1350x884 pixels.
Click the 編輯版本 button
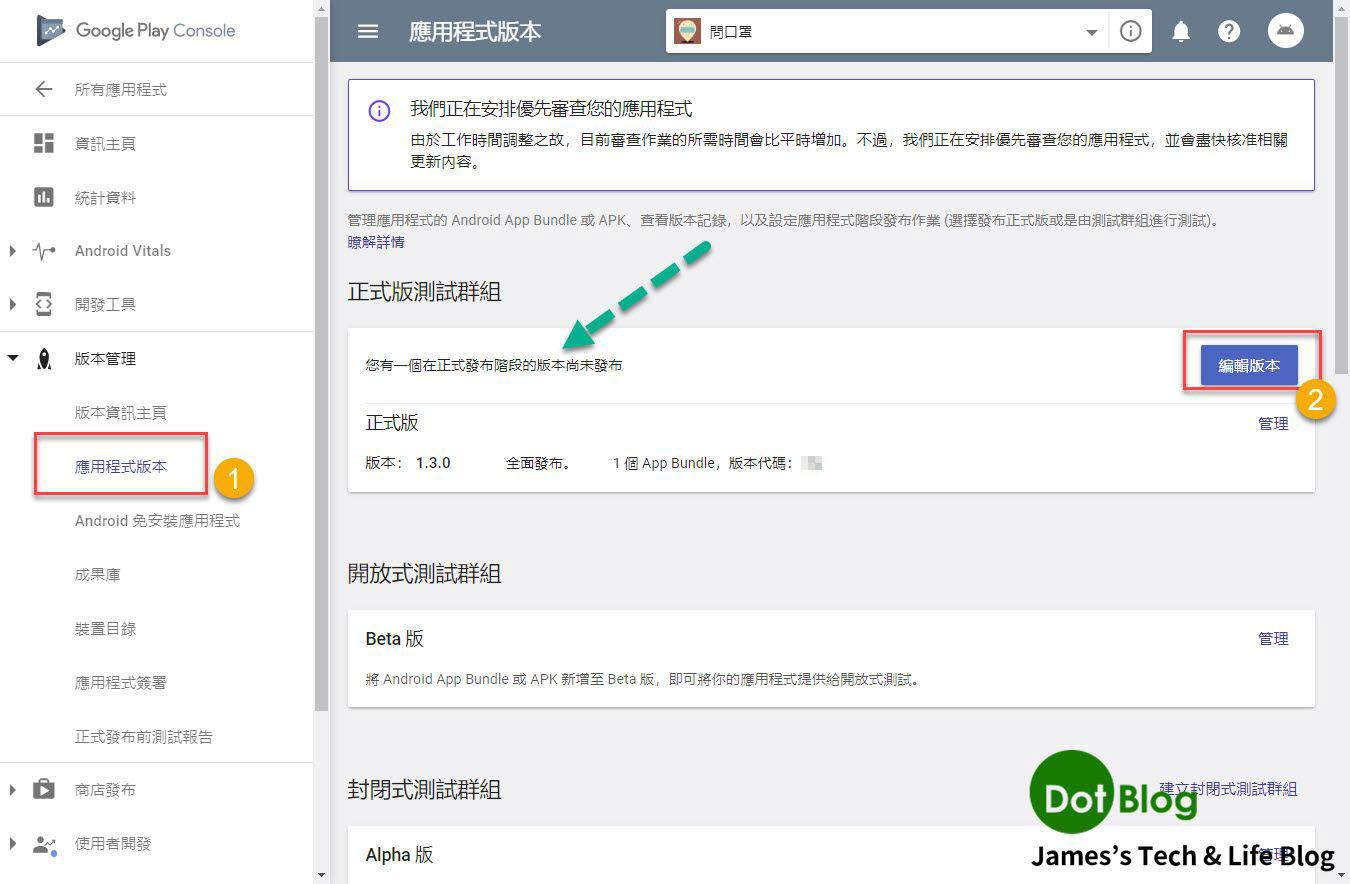click(x=1249, y=365)
